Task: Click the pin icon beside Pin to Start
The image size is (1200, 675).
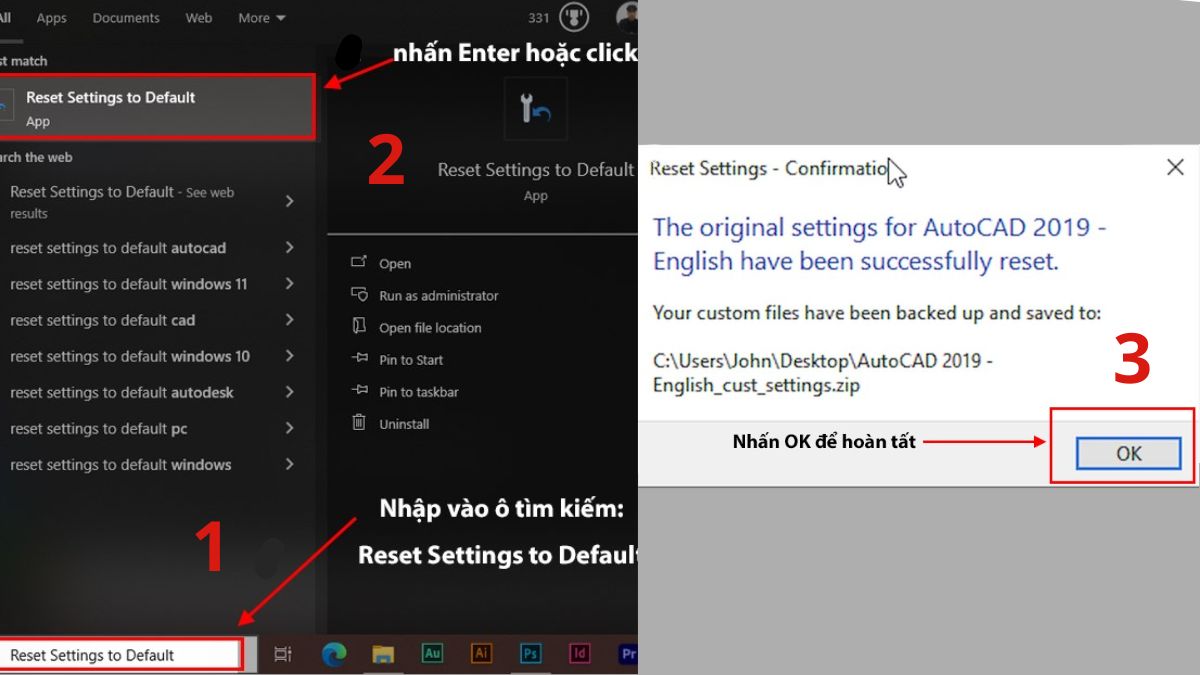Action: click(x=359, y=358)
